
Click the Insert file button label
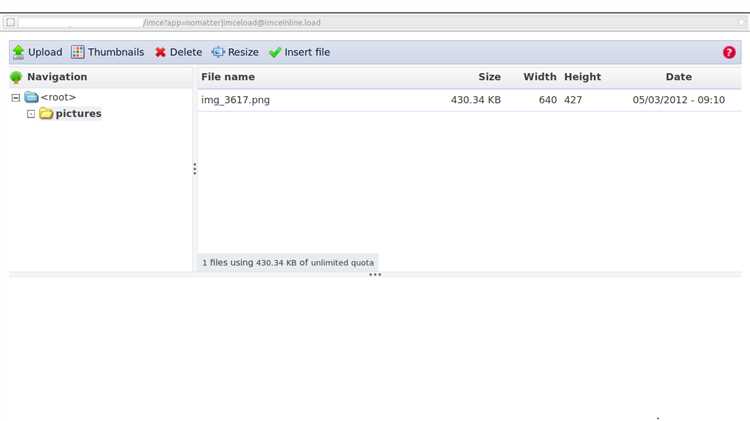click(x=307, y=52)
